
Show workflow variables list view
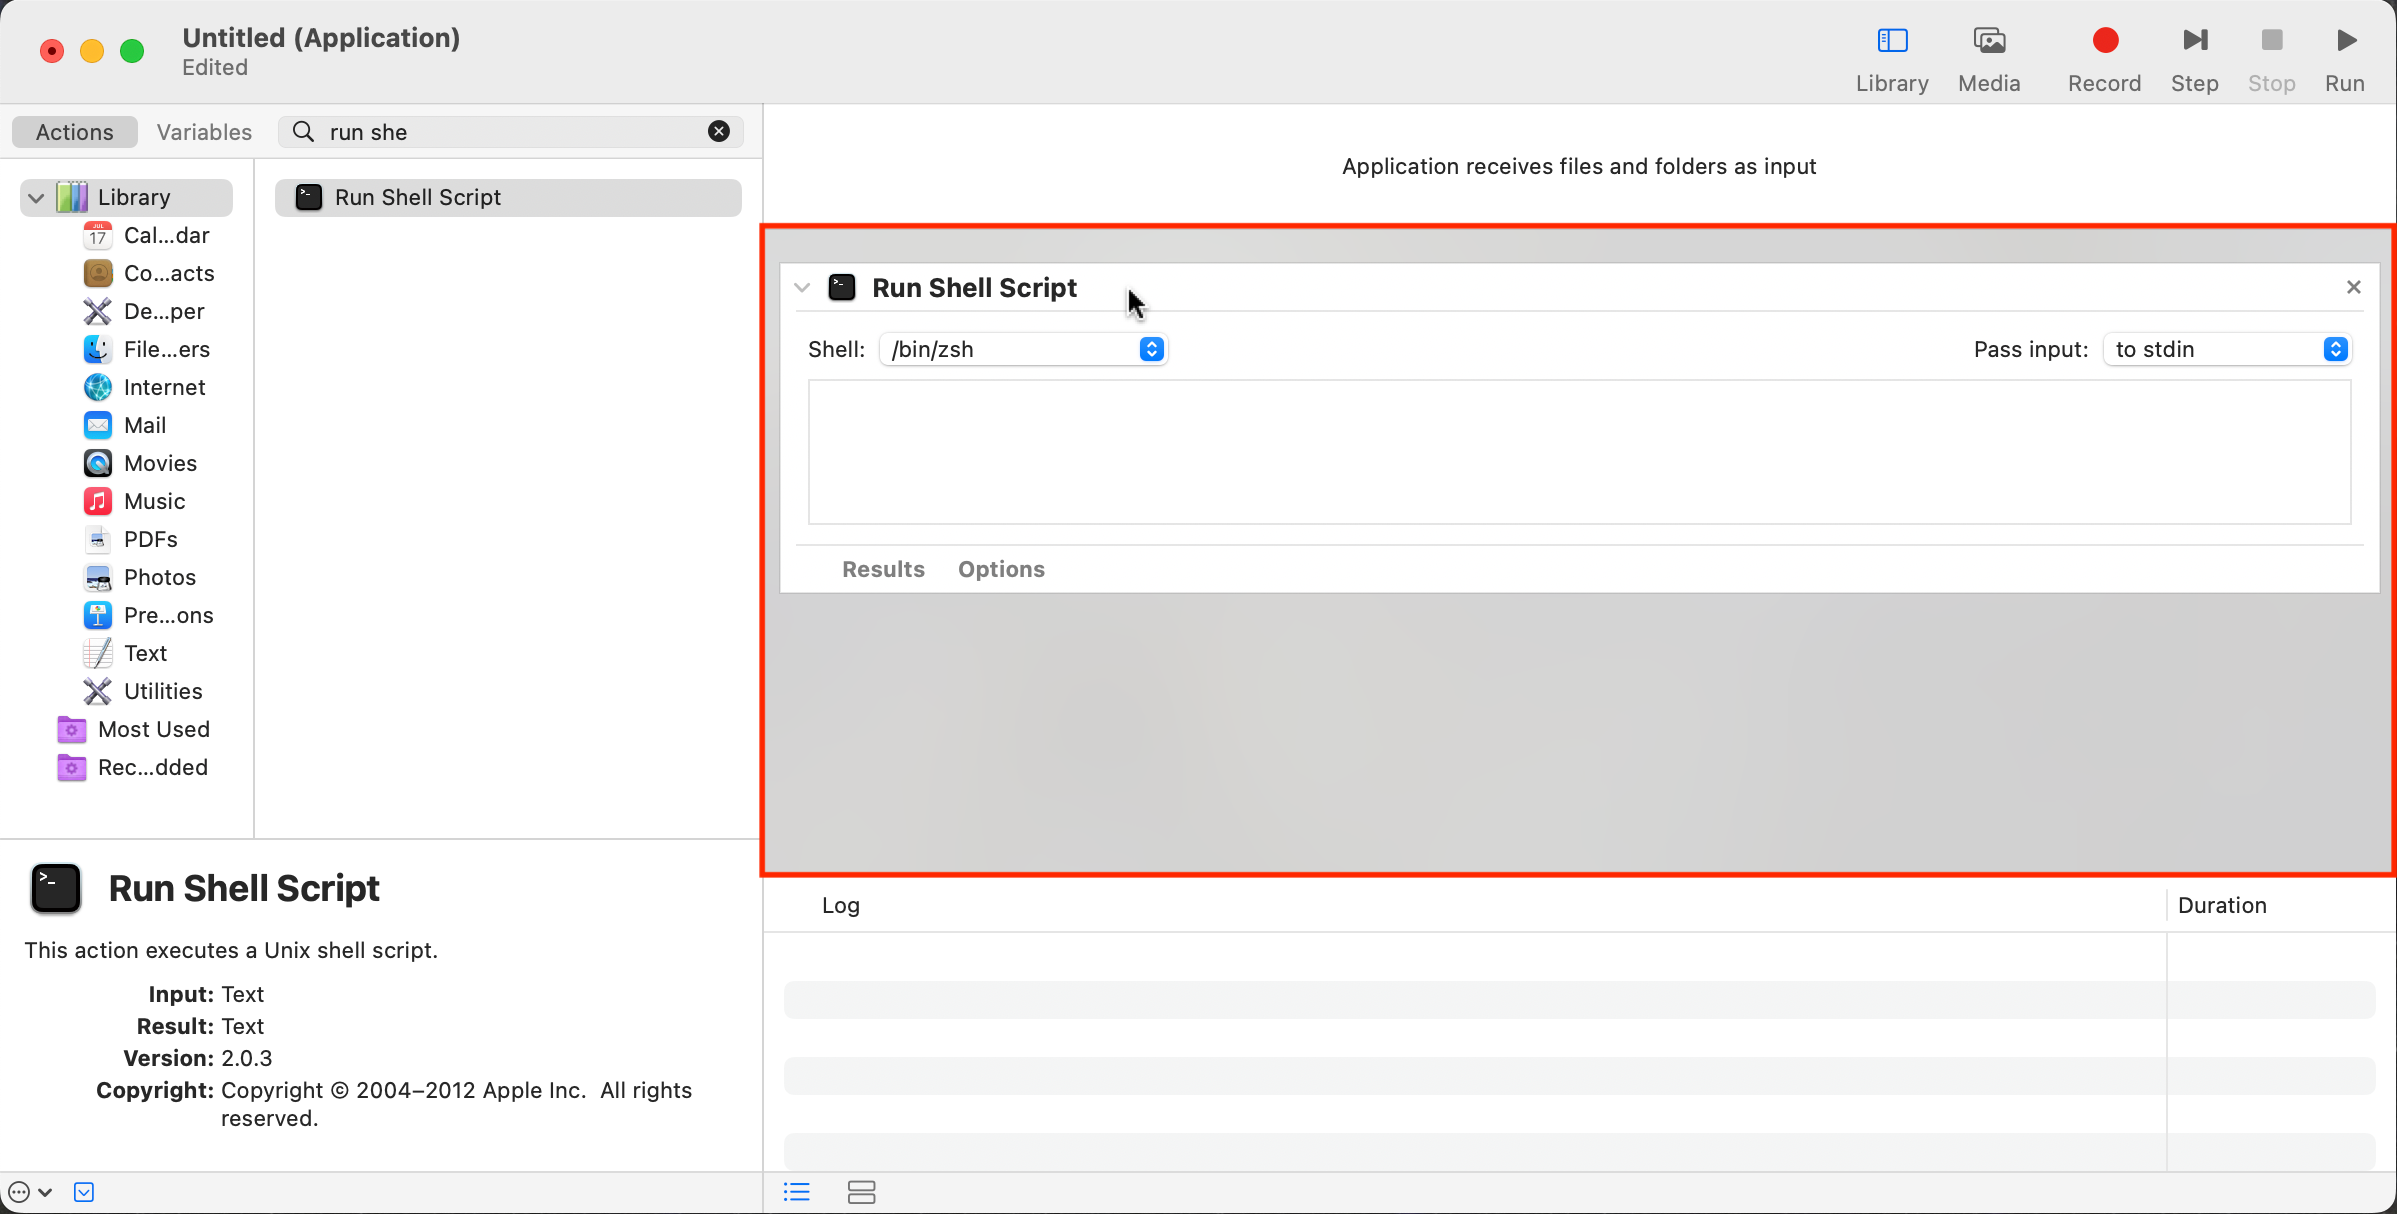click(861, 1192)
